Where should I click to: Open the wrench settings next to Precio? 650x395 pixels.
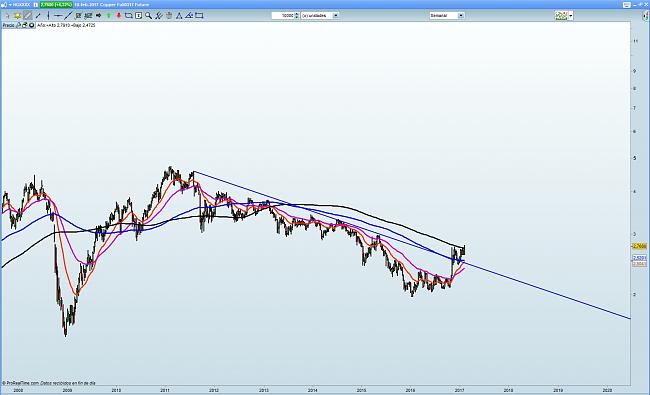click(18, 25)
